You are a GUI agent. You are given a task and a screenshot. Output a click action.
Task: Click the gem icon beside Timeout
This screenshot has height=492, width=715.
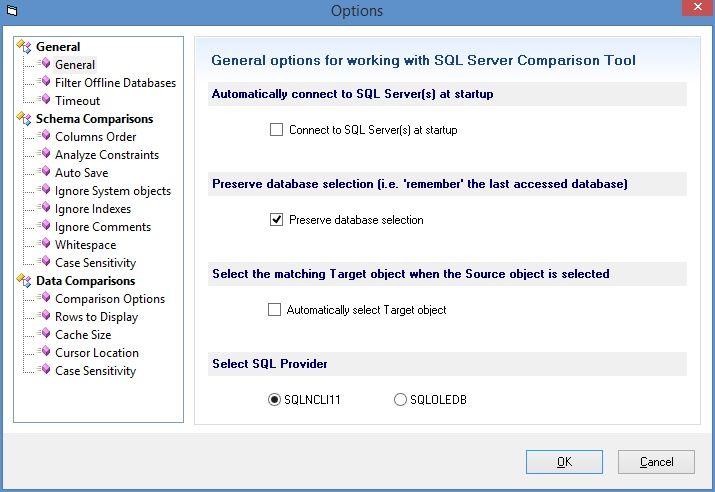pos(45,99)
